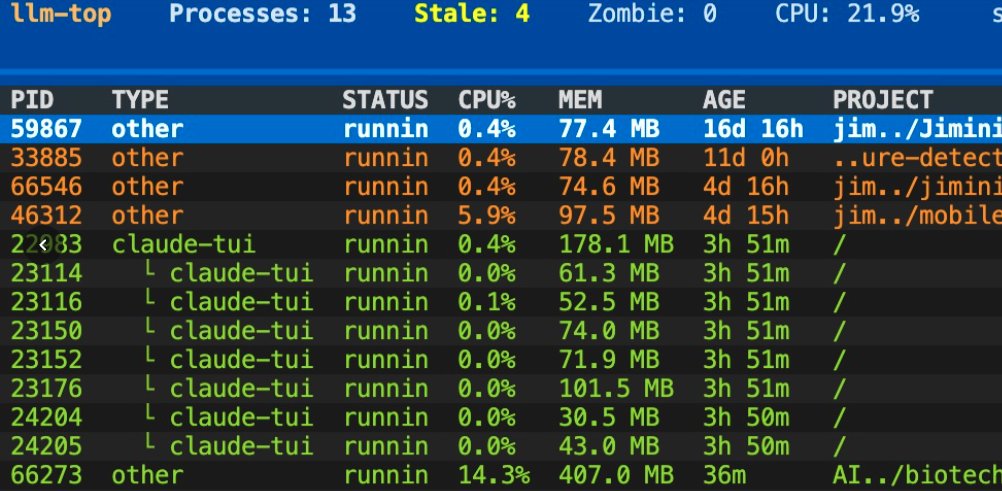1002x491 pixels.
Task: Click the 5.9% CPU value
Action: pos(486,215)
